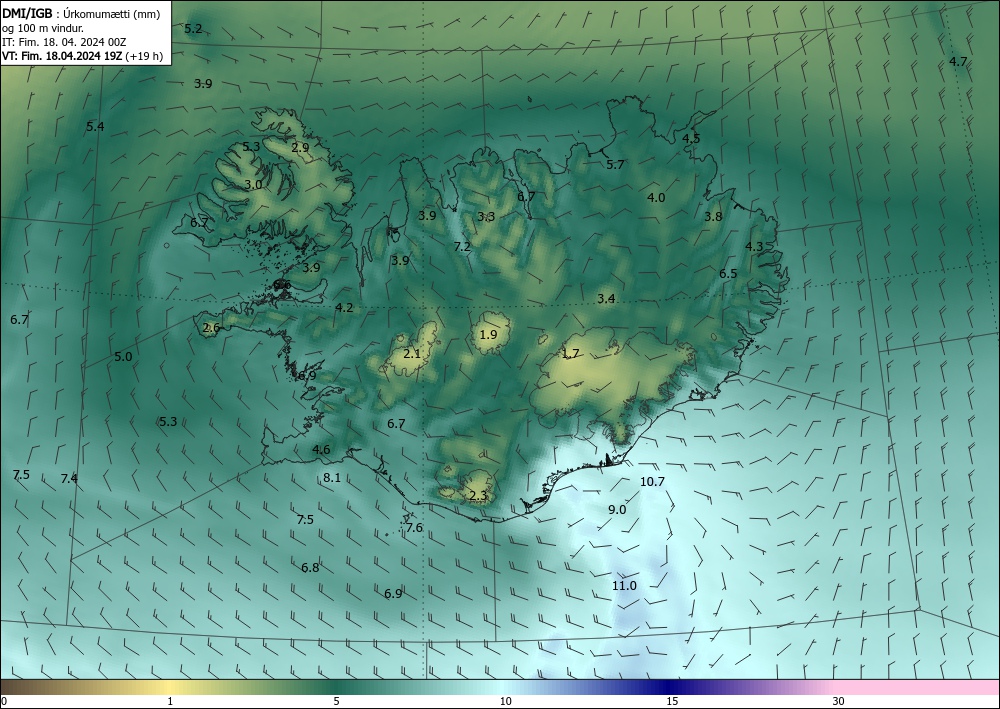The width and height of the screenshot is (1000, 709).
Task: Click the value 6.5 in east Iceland
Action: pos(728,274)
